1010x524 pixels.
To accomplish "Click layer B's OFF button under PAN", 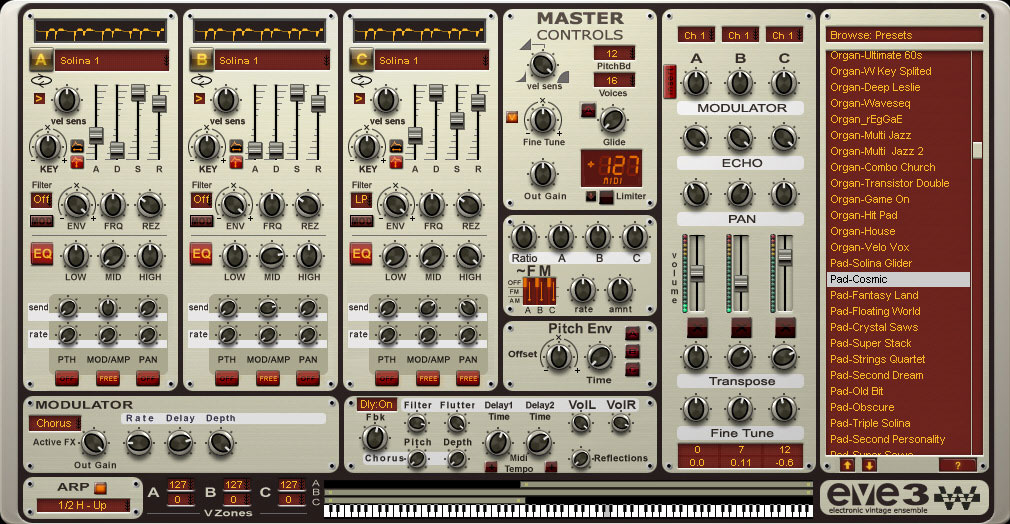I will coord(307,378).
